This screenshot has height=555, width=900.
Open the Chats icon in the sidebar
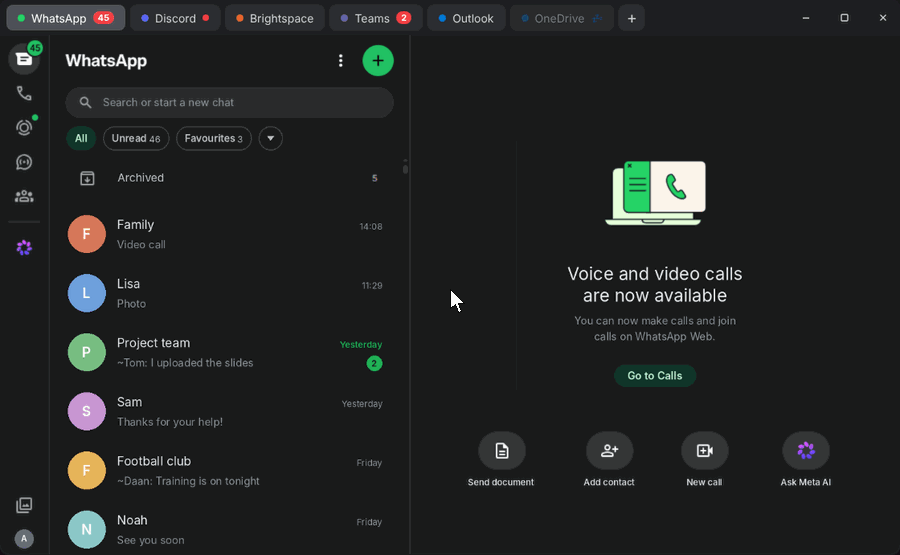(24, 59)
